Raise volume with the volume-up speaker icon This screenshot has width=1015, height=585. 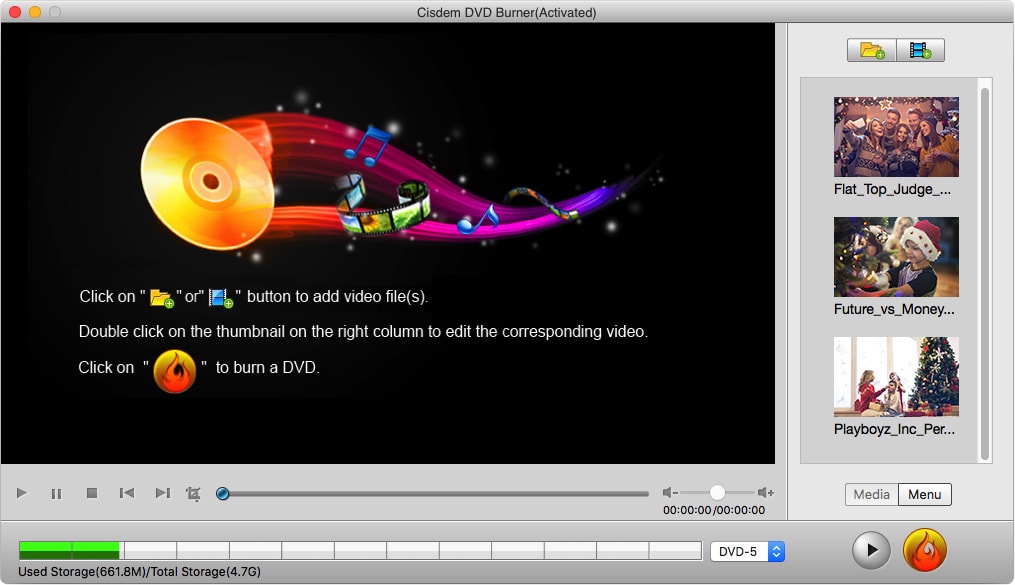tap(765, 493)
